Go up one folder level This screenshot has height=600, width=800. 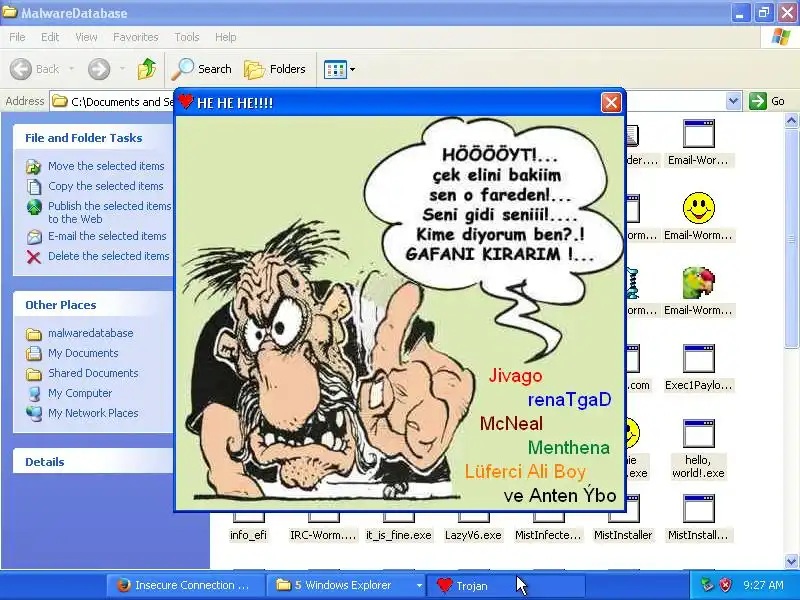pyautogui.click(x=147, y=69)
